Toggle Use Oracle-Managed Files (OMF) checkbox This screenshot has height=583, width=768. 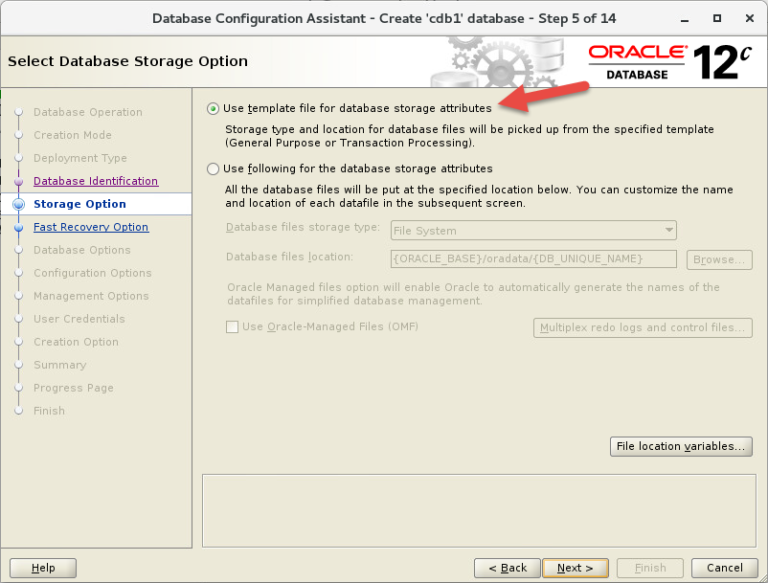[x=232, y=327]
